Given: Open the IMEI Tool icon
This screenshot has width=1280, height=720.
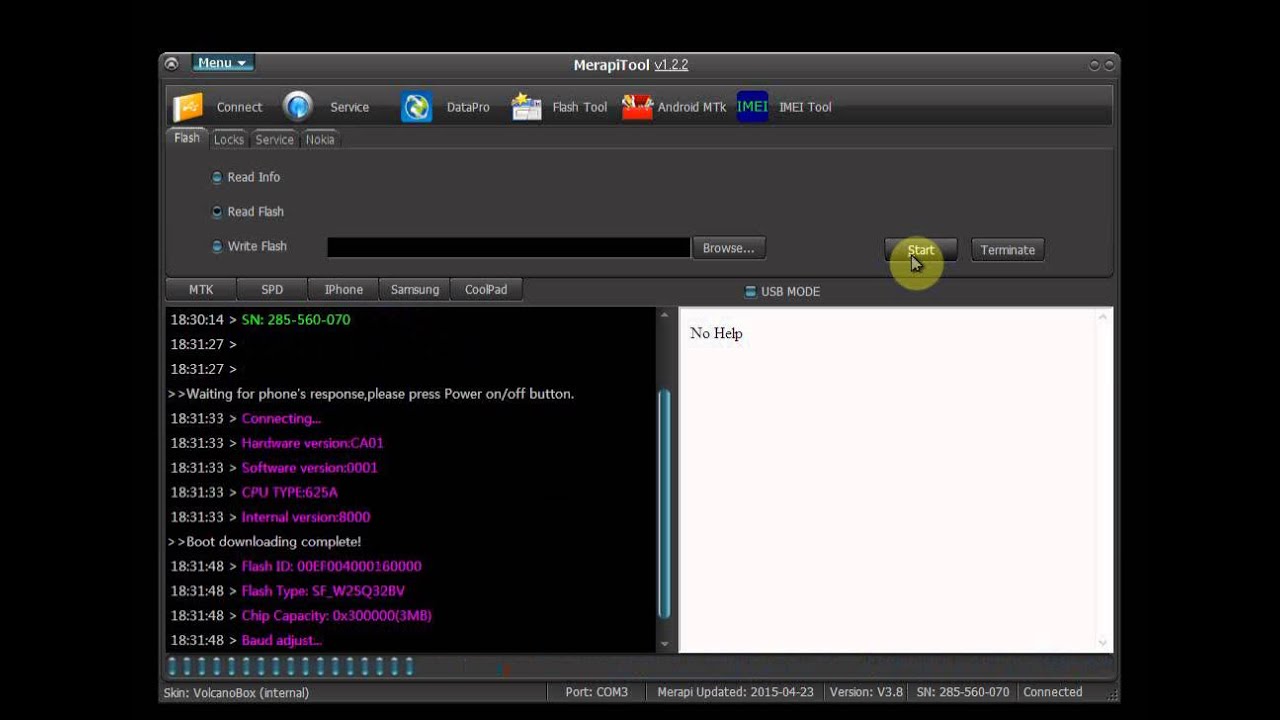Looking at the screenshot, I should coord(752,107).
